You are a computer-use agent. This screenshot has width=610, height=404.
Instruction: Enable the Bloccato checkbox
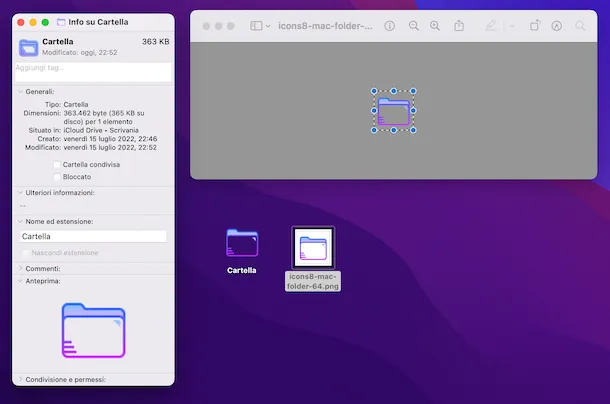tap(57, 177)
